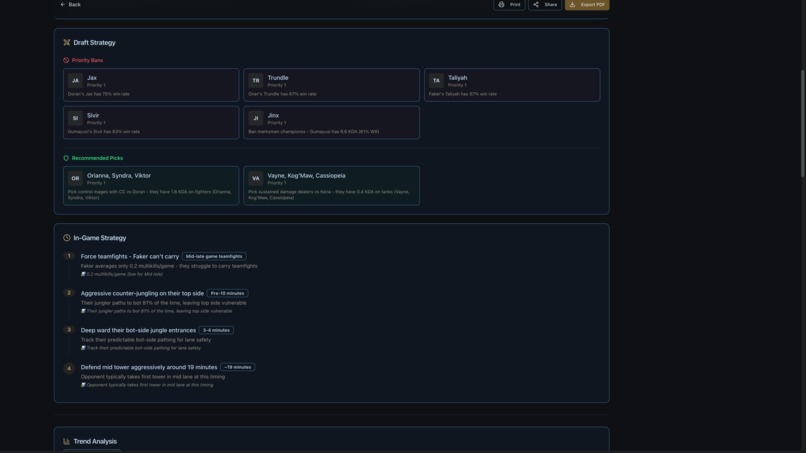Click step number 3 circle
Viewport: 806px width, 453px height.
coord(69,330)
